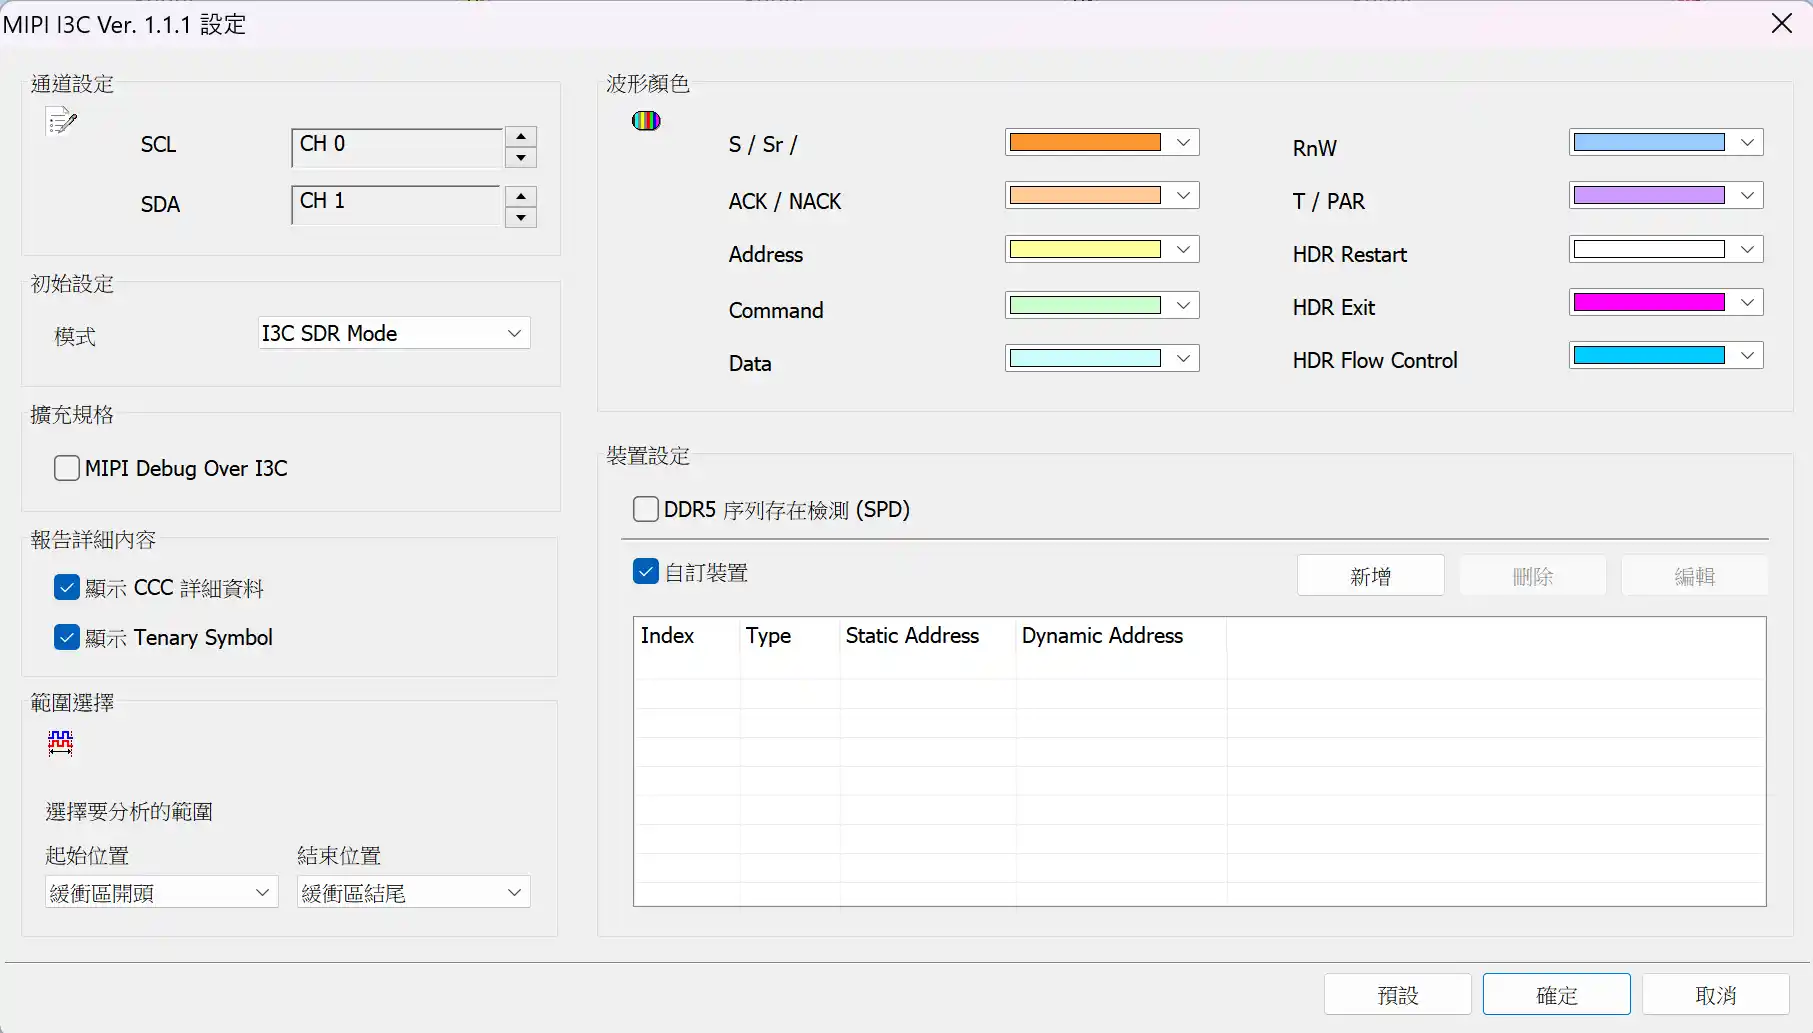Click the 新增 button
The width and height of the screenshot is (1813, 1033).
click(x=1371, y=576)
